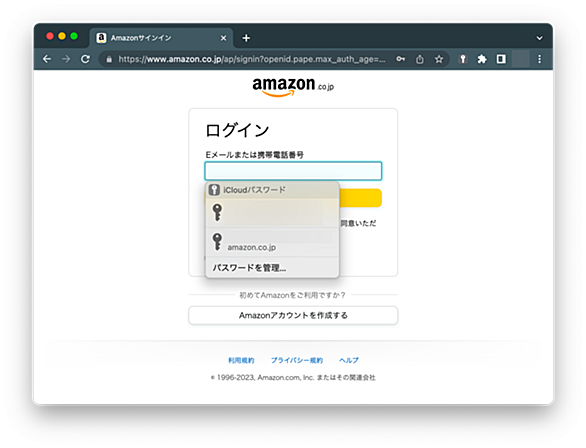Open the プライバシー規約 link
This screenshot has height=448, width=586.
click(x=297, y=360)
